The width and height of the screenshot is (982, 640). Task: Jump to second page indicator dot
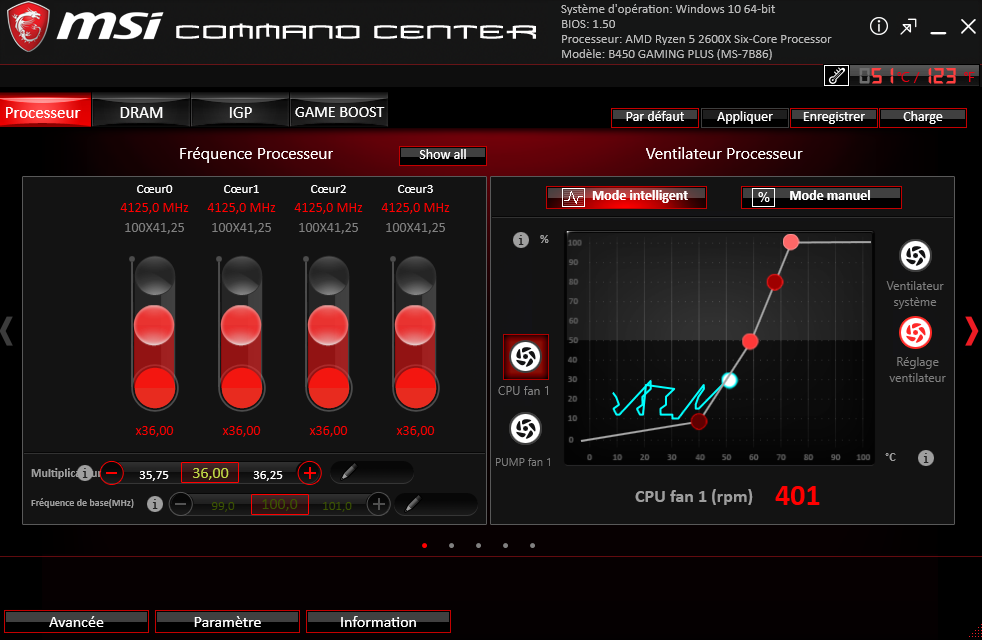[x=452, y=545]
